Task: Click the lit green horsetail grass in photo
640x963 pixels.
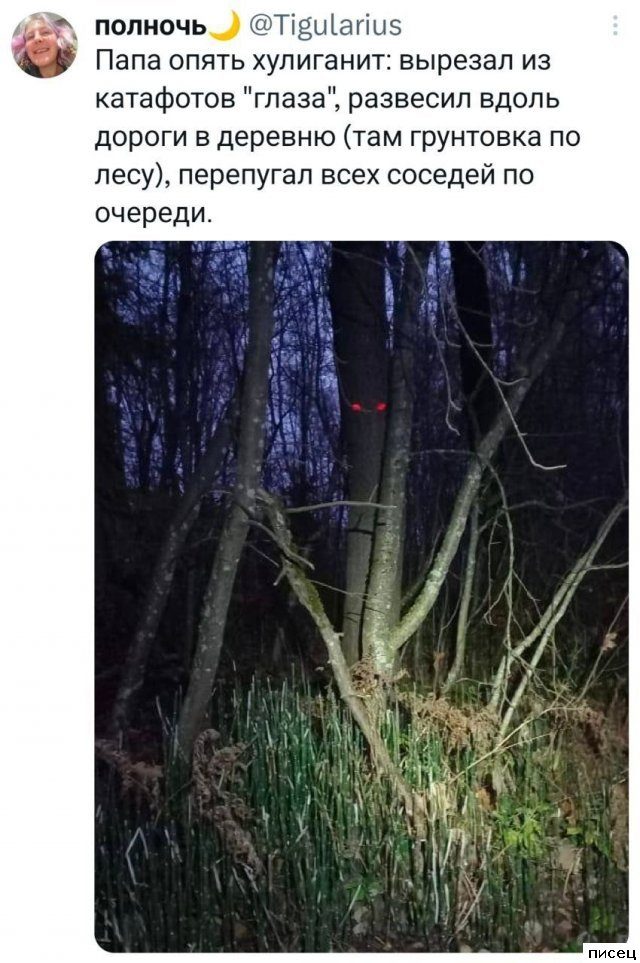Action: coord(307,798)
